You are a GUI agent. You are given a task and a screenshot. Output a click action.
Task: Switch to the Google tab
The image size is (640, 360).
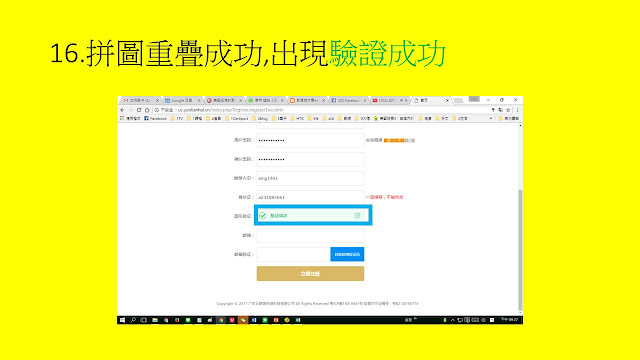click(x=182, y=100)
